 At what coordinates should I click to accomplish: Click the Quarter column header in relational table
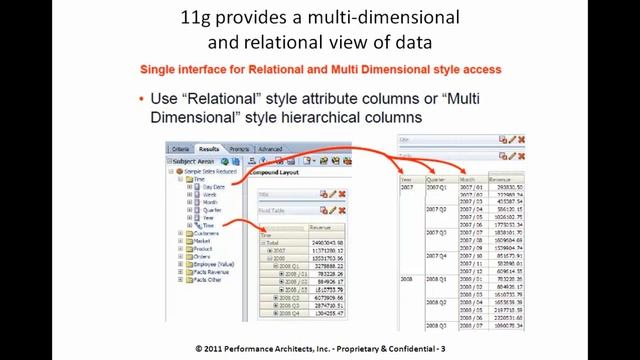click(x=442, y=180)
